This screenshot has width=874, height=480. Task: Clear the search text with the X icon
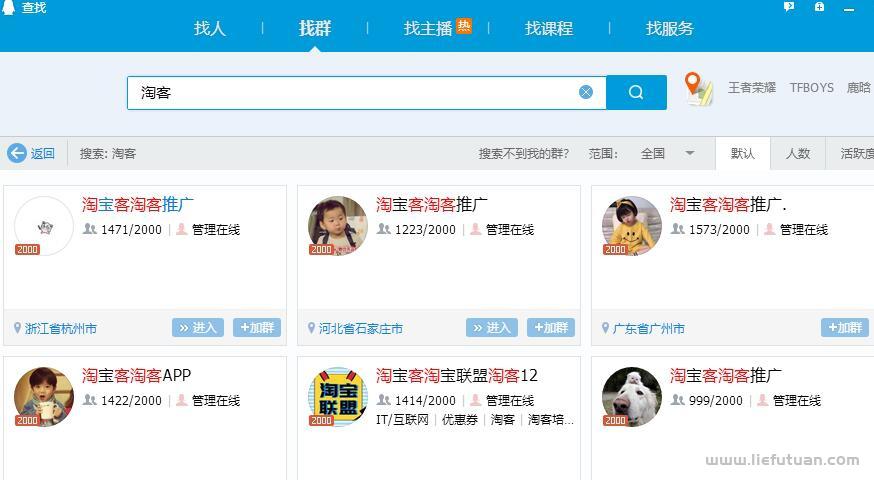click(x=586, y=92)
